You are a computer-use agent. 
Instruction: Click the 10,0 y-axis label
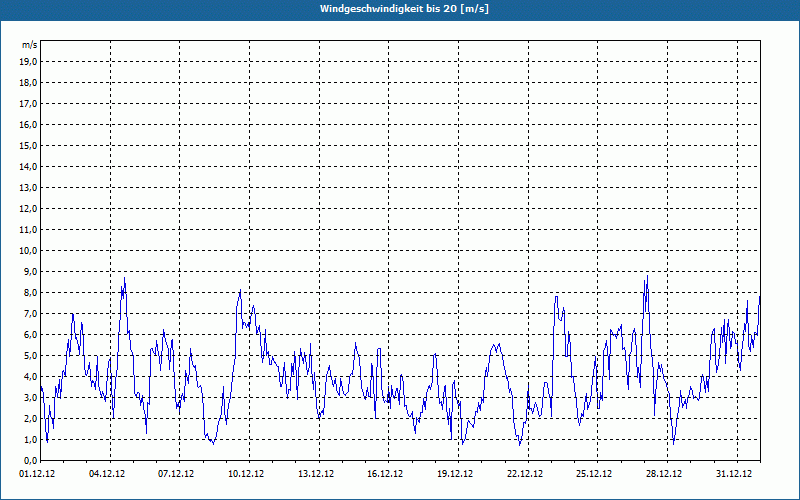point(28,251)
